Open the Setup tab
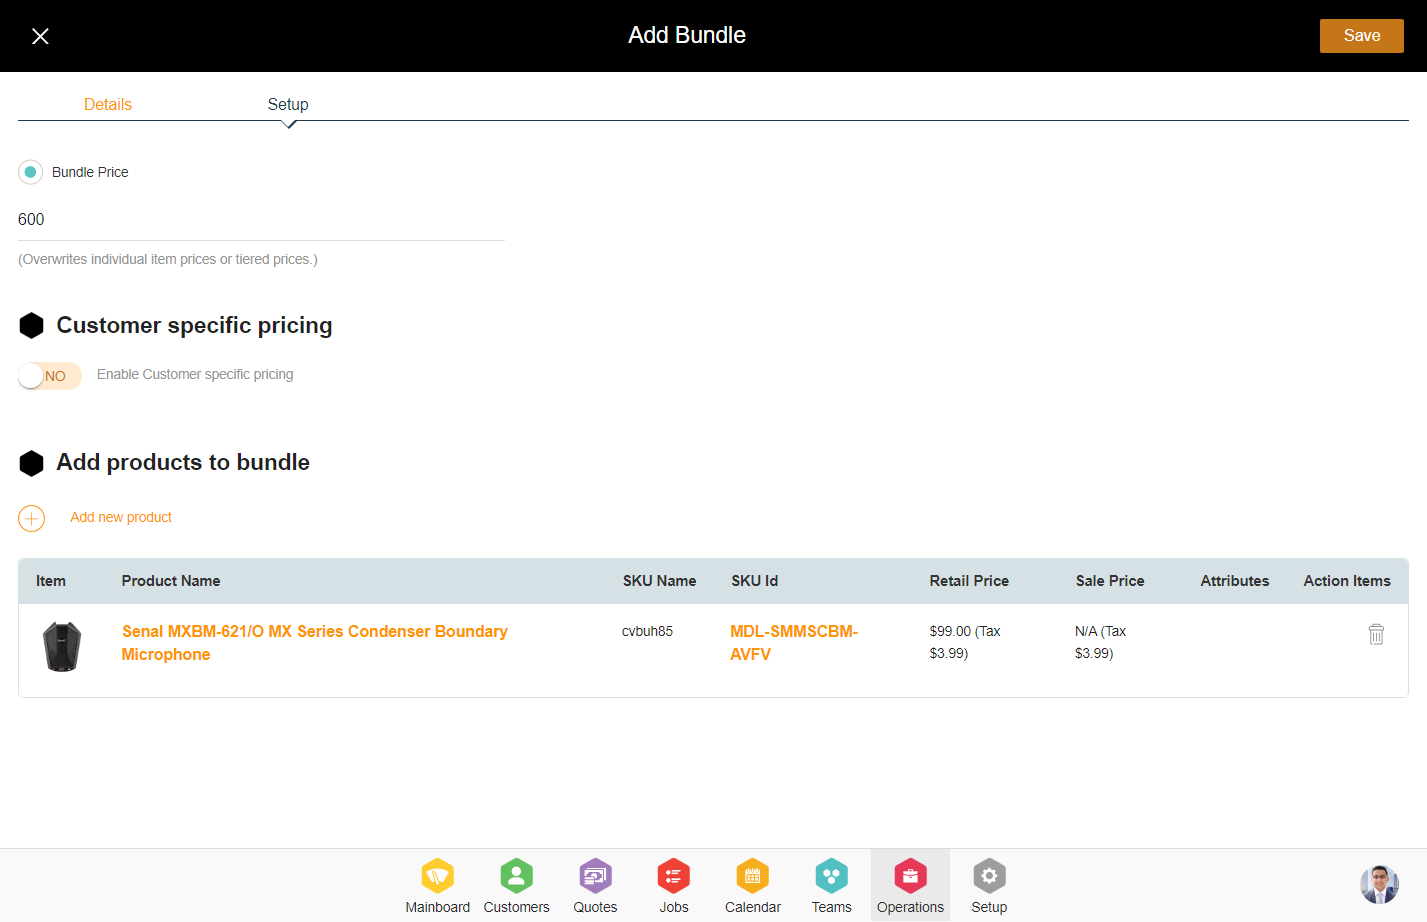Viewport: 1427px width, 922px height. 288,104
